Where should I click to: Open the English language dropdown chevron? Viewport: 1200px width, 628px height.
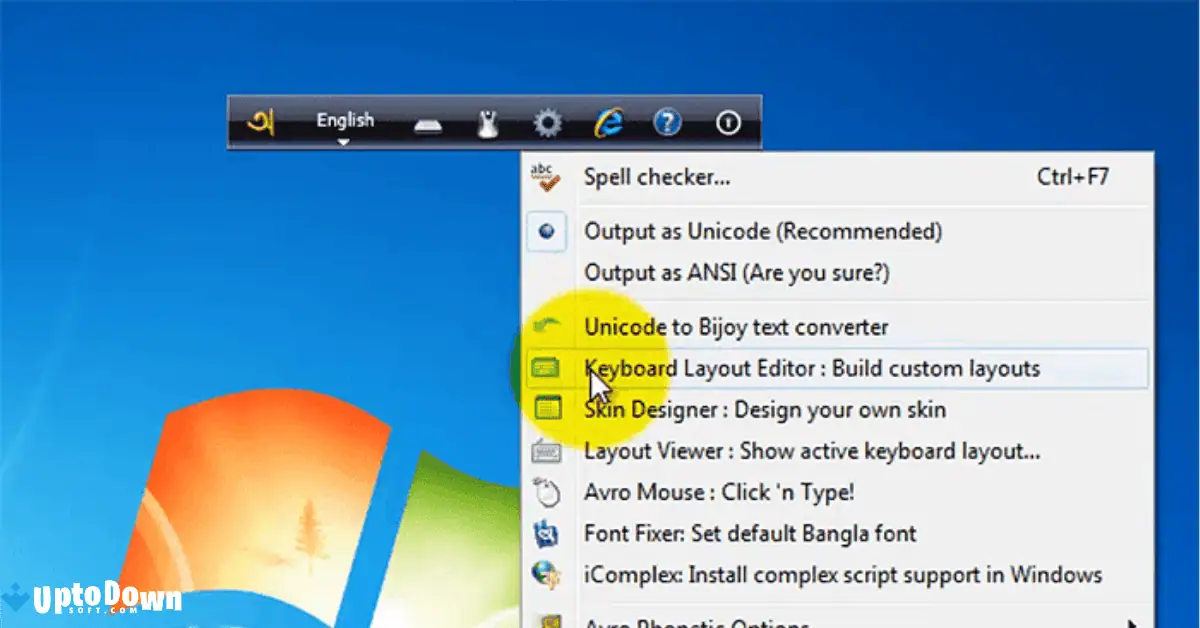point(345,141)
